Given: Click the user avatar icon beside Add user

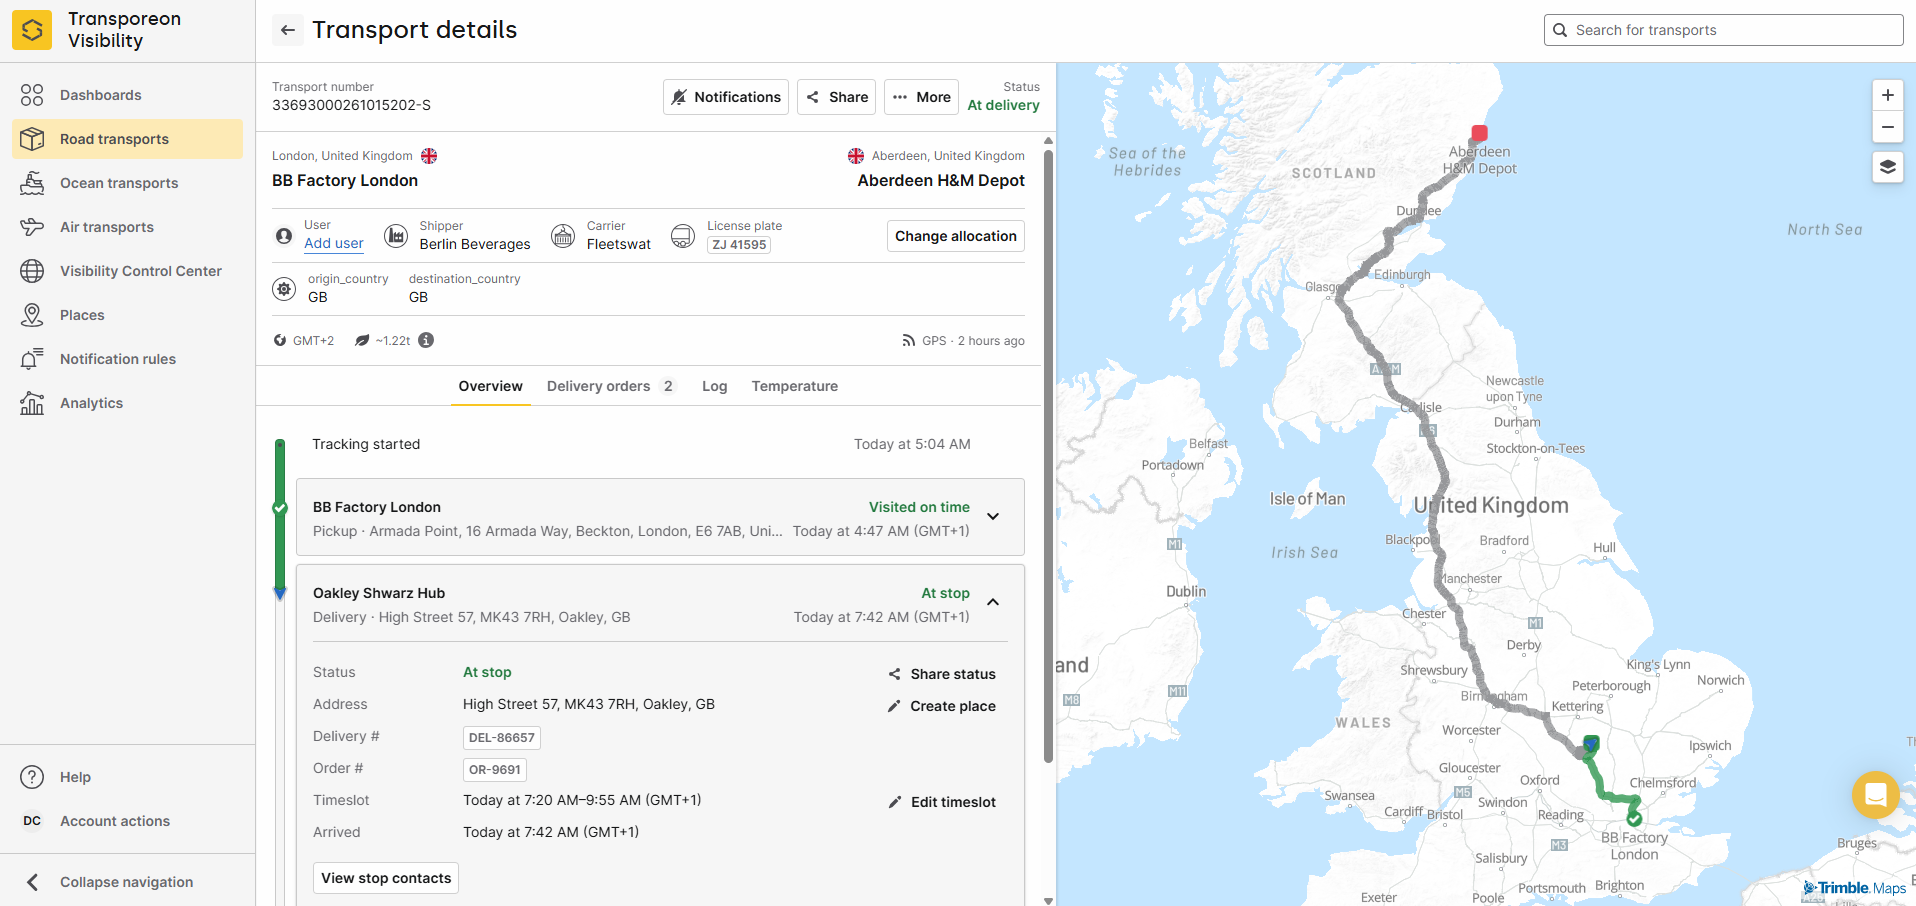Looking at the screenshot, I should pyautogui.click(x=284, y=236).
